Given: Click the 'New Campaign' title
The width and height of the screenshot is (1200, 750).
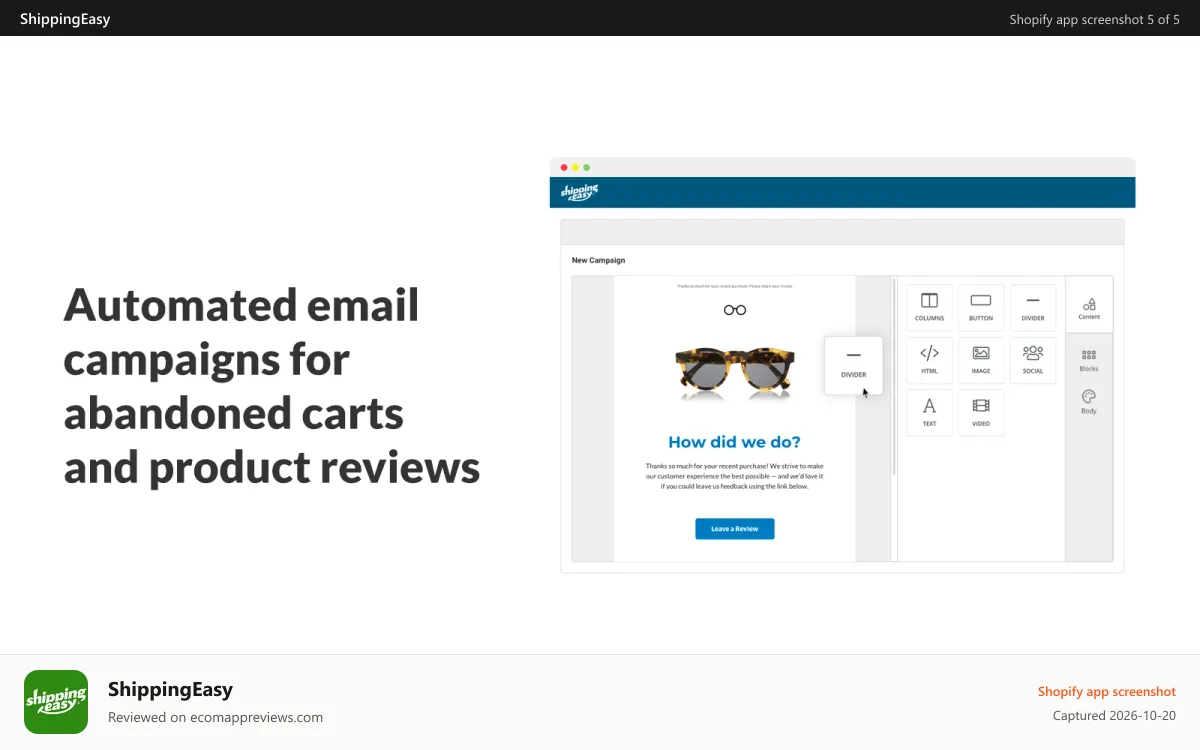Looking at the screenshot, I should click(x=598, y=260).
